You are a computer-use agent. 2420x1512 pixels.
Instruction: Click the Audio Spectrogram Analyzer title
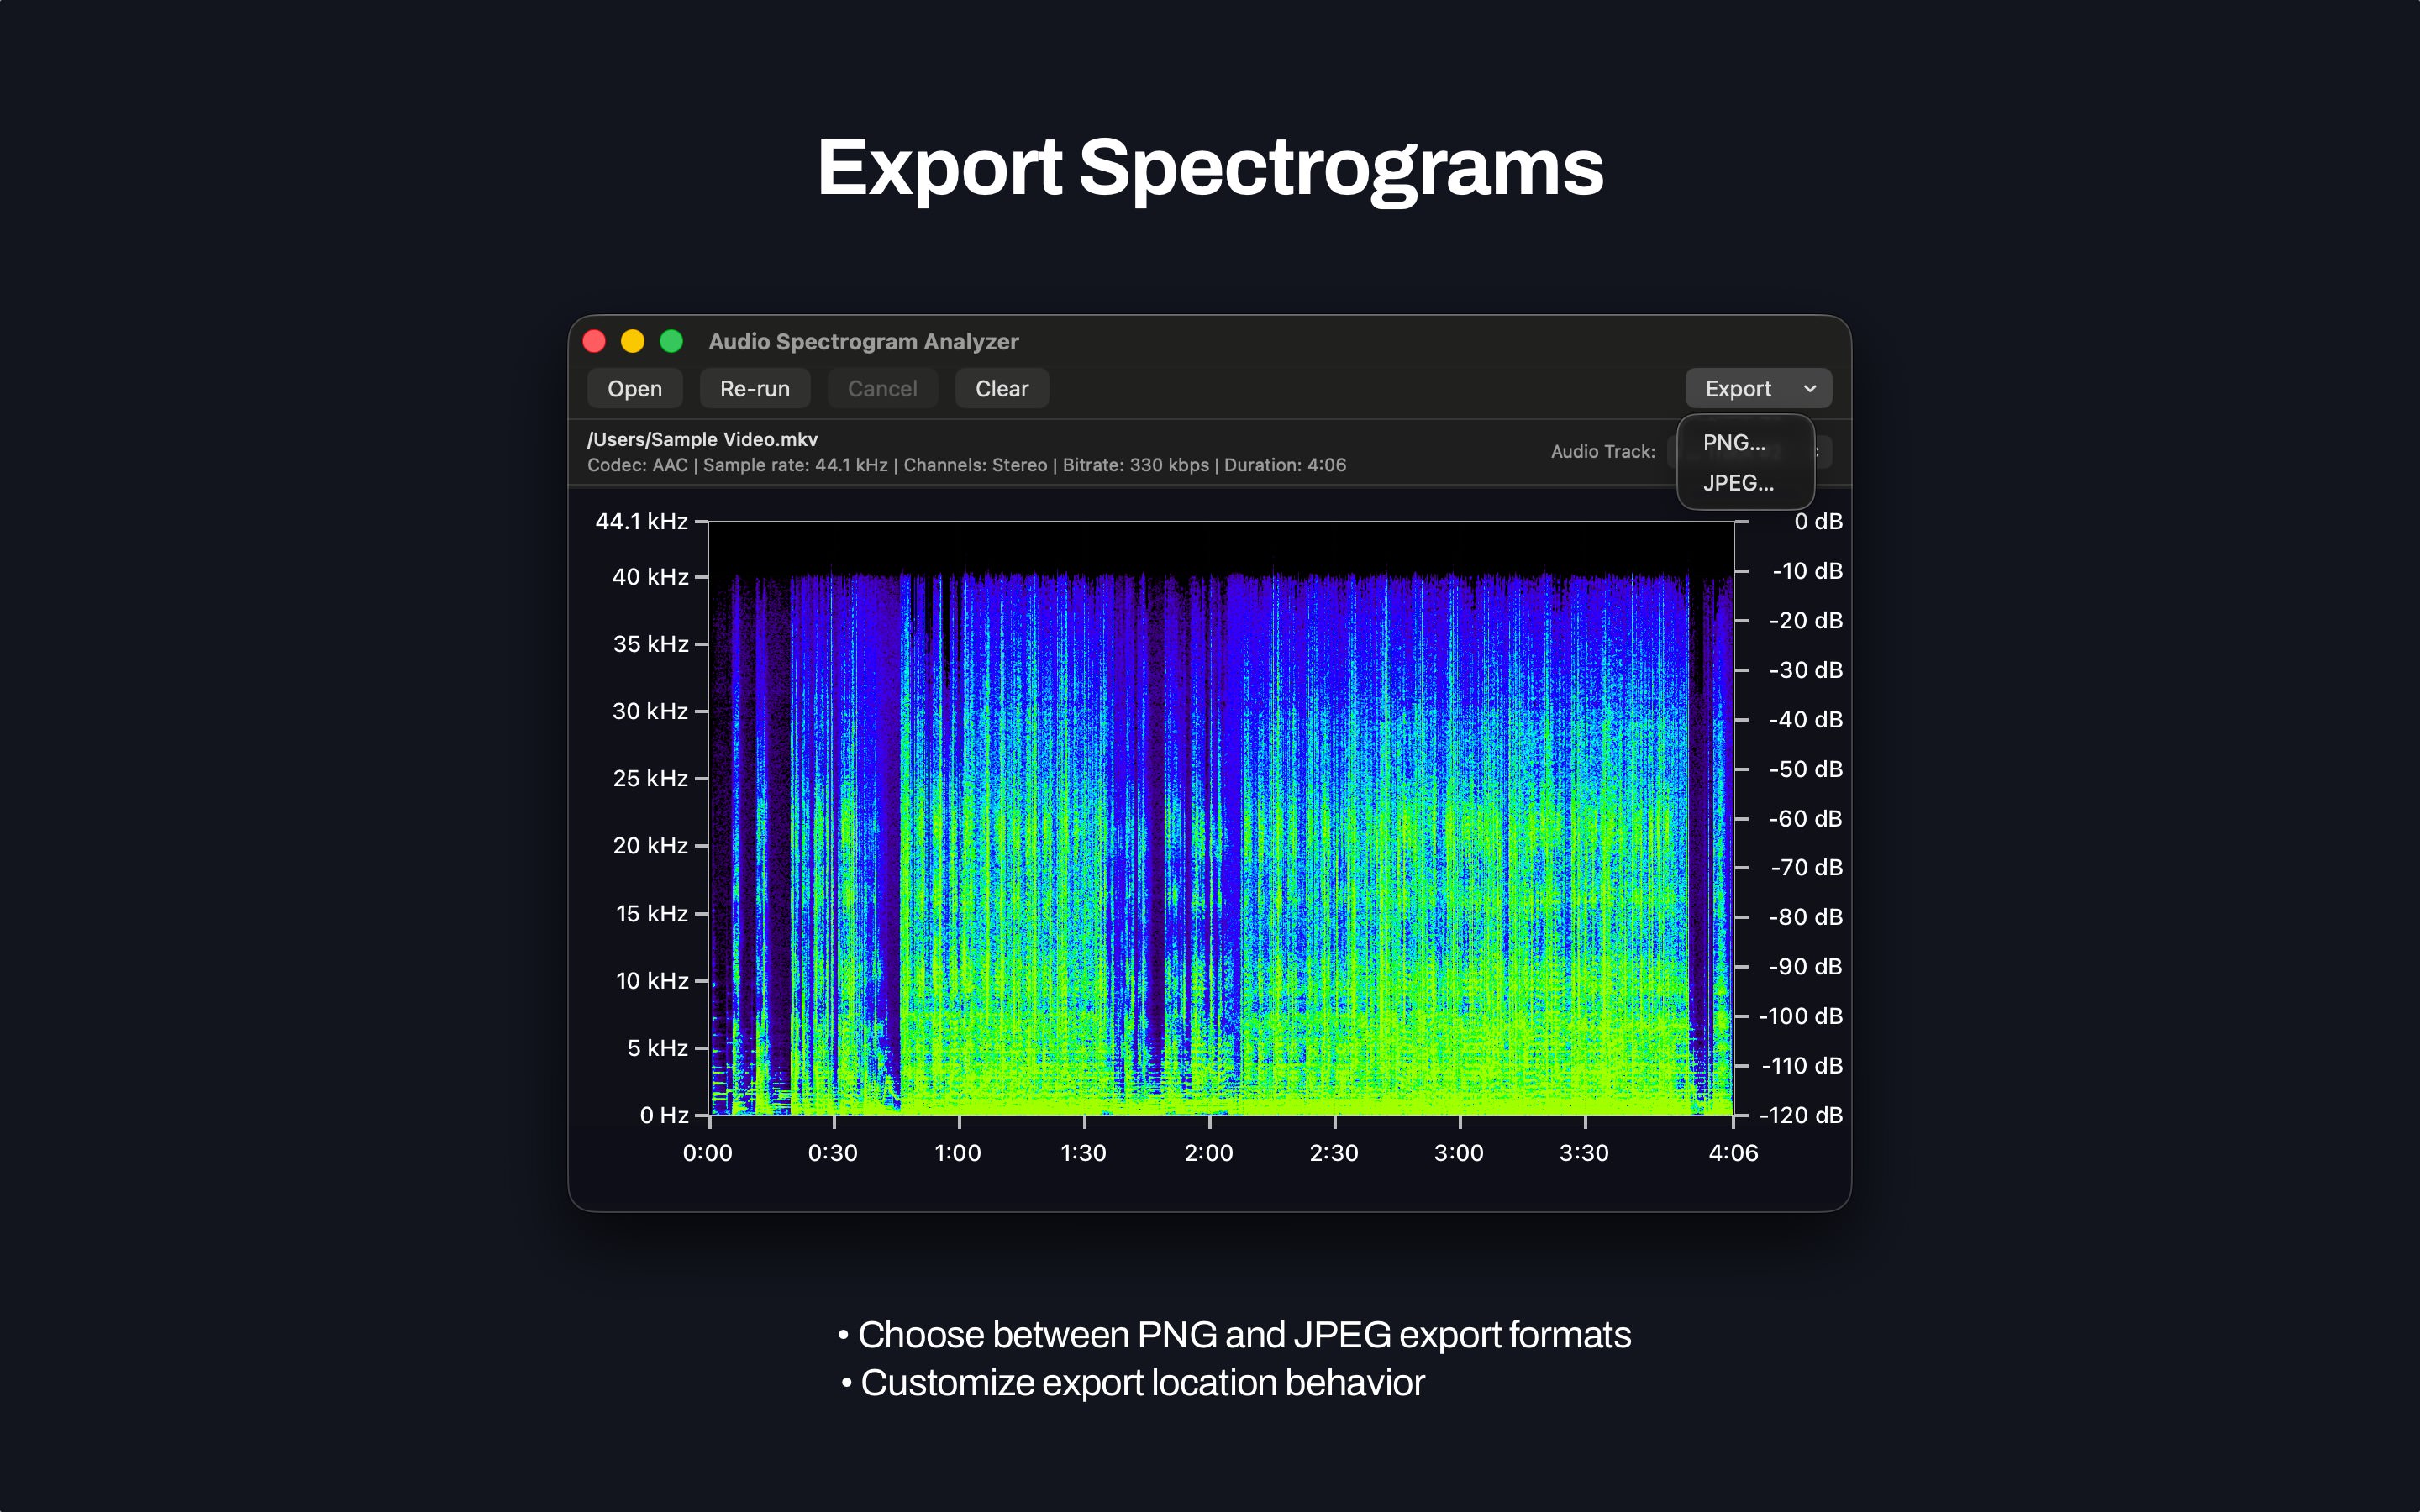coord(863,341)
